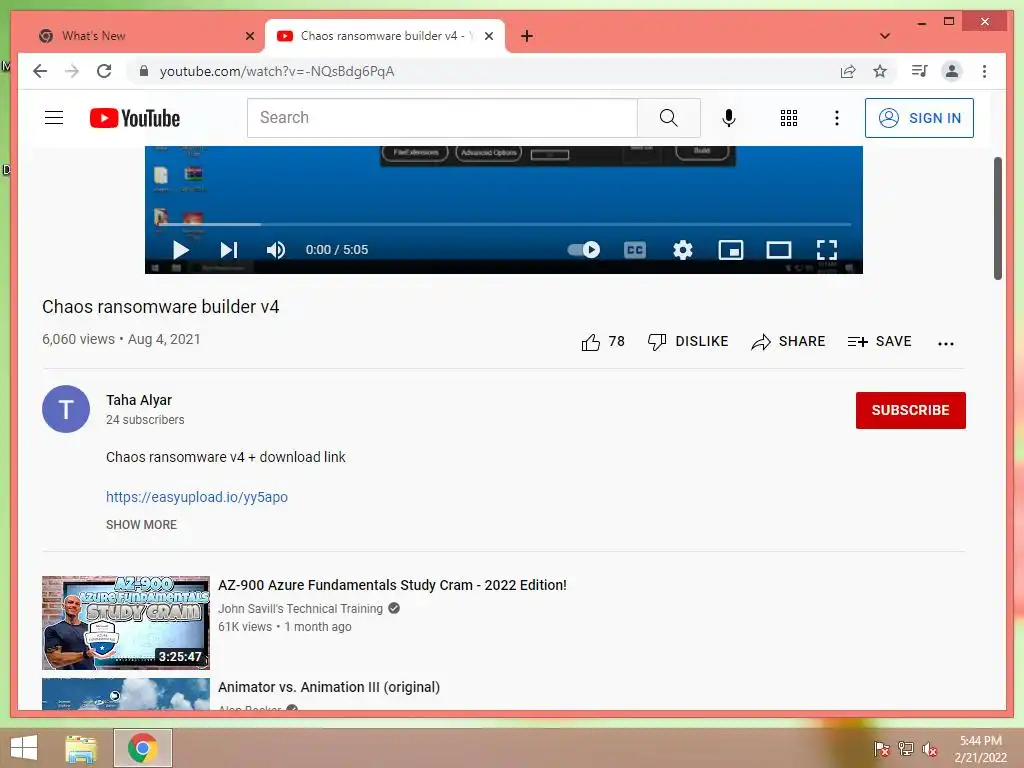Open the tab search dropdown arrow
Viewport: 1024px width, 768px height.
pos(885,36)
